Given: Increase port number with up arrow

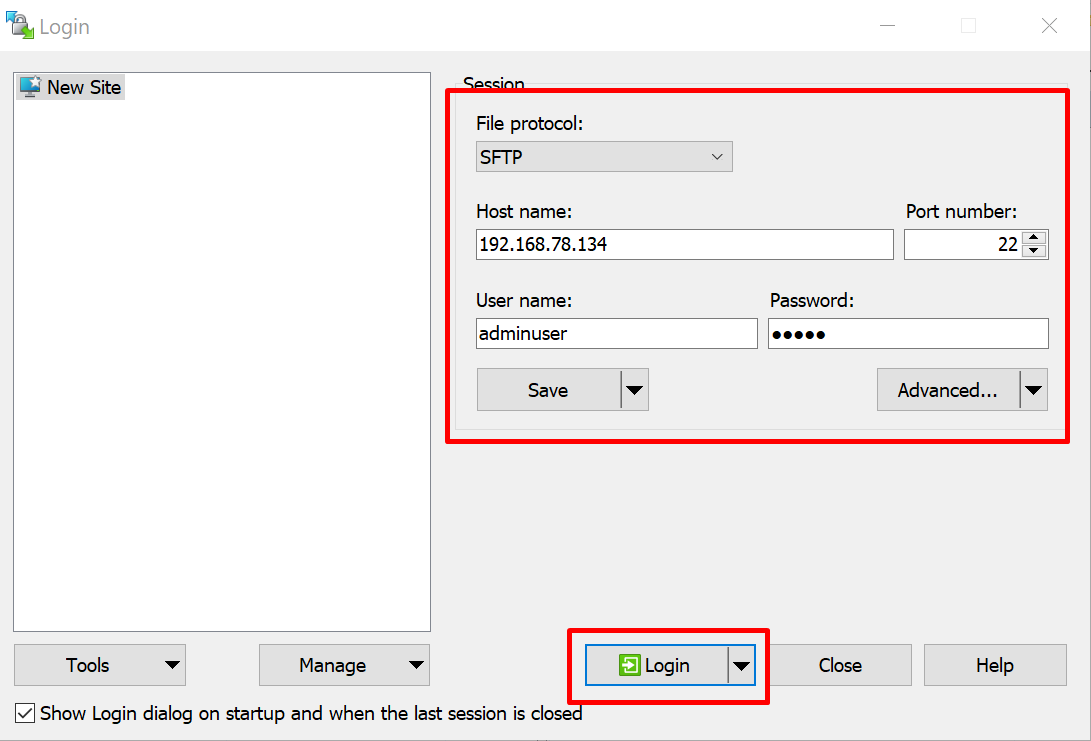Looking at the screenshot, I should (1035, 238).
